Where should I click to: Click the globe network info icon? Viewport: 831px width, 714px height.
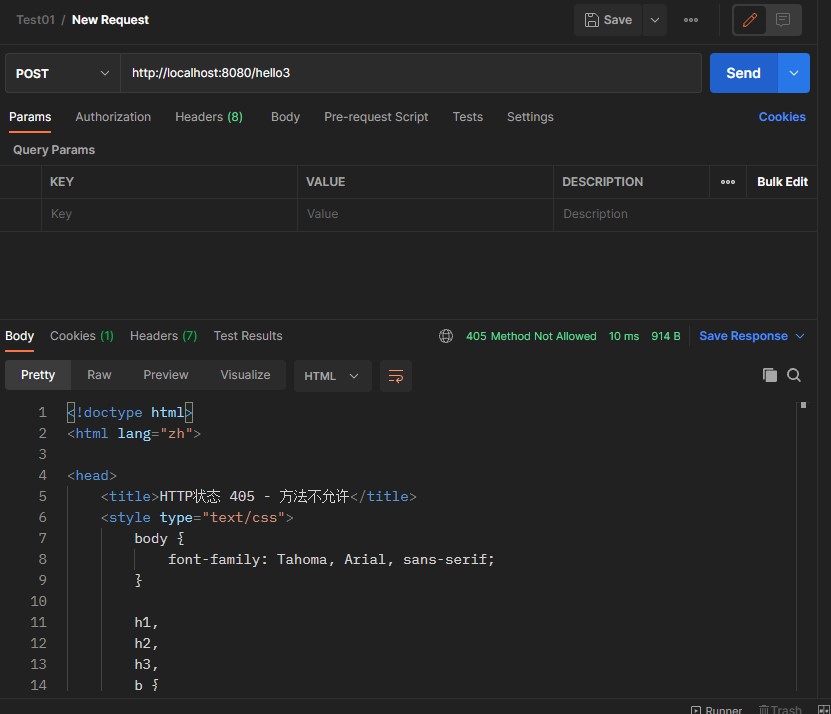(446, 336)
